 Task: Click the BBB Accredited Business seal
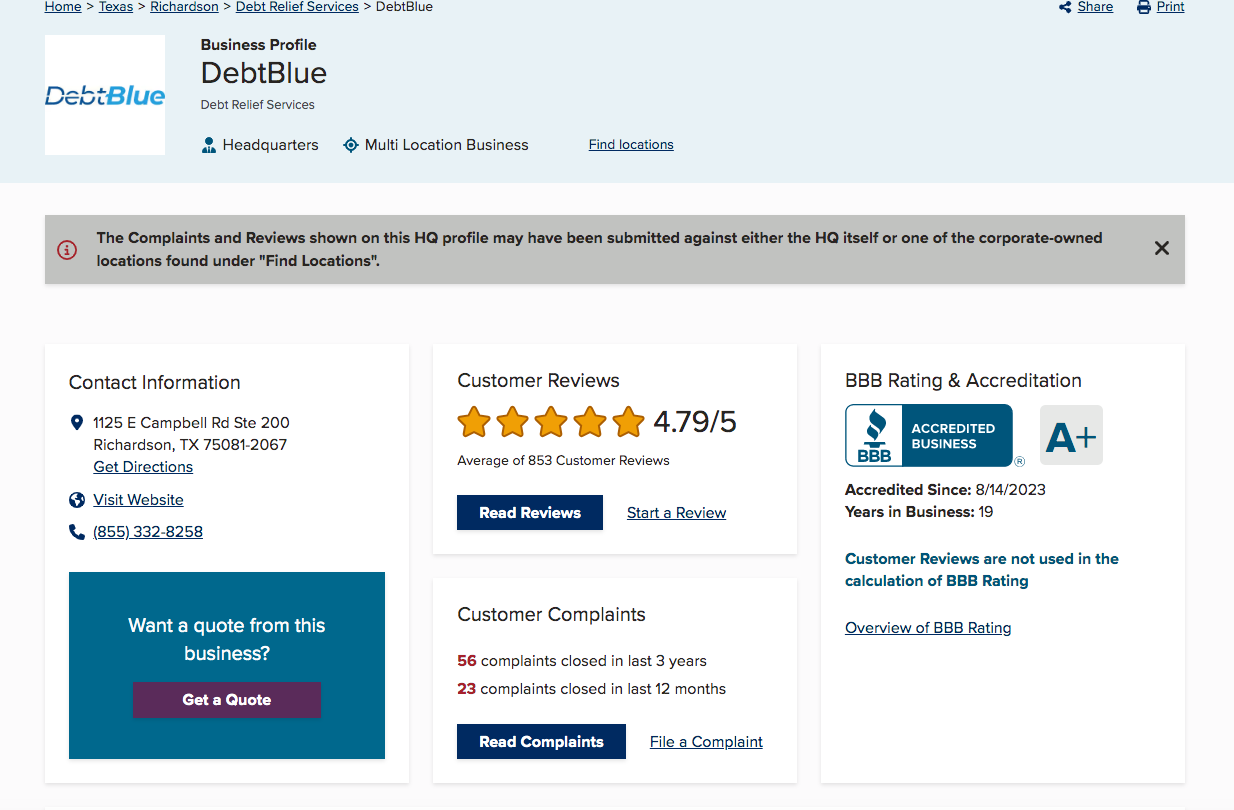pos(929,435)
